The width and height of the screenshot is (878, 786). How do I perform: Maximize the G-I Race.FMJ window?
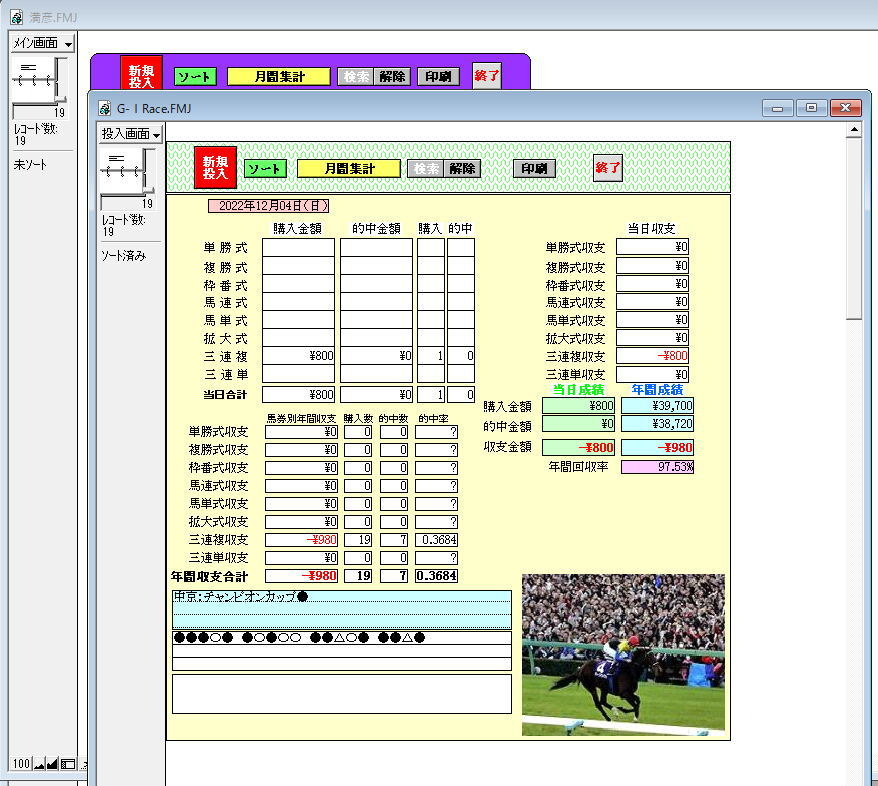(811, 107)
